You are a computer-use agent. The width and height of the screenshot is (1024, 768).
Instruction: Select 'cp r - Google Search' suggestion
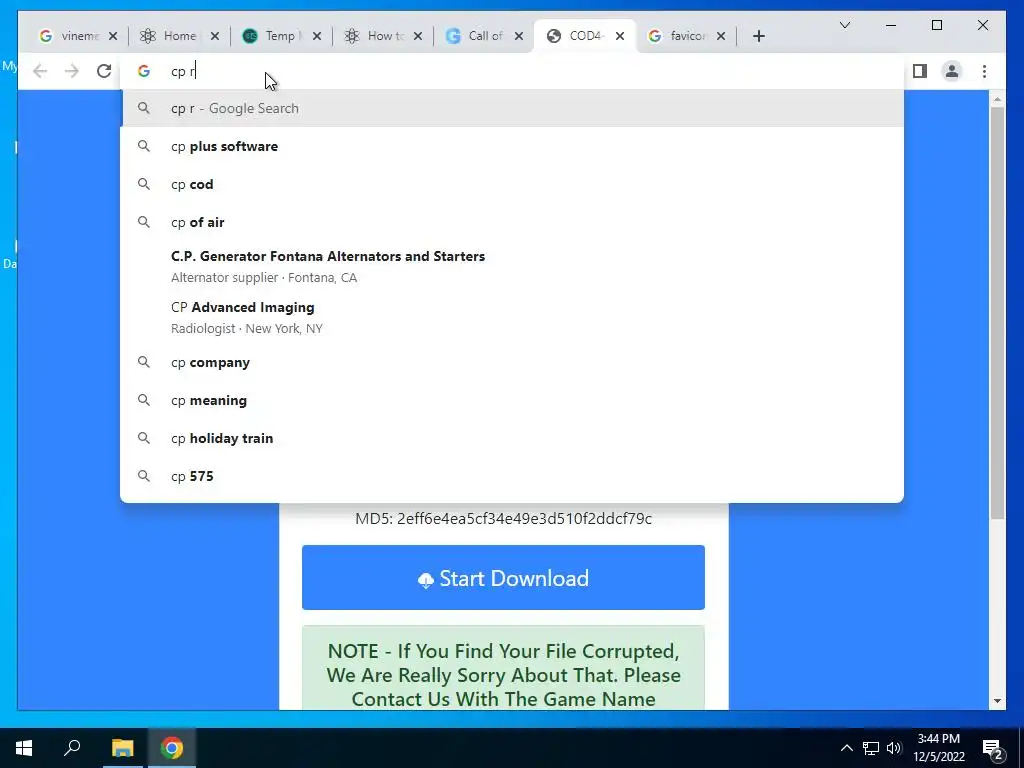point(513,108)
